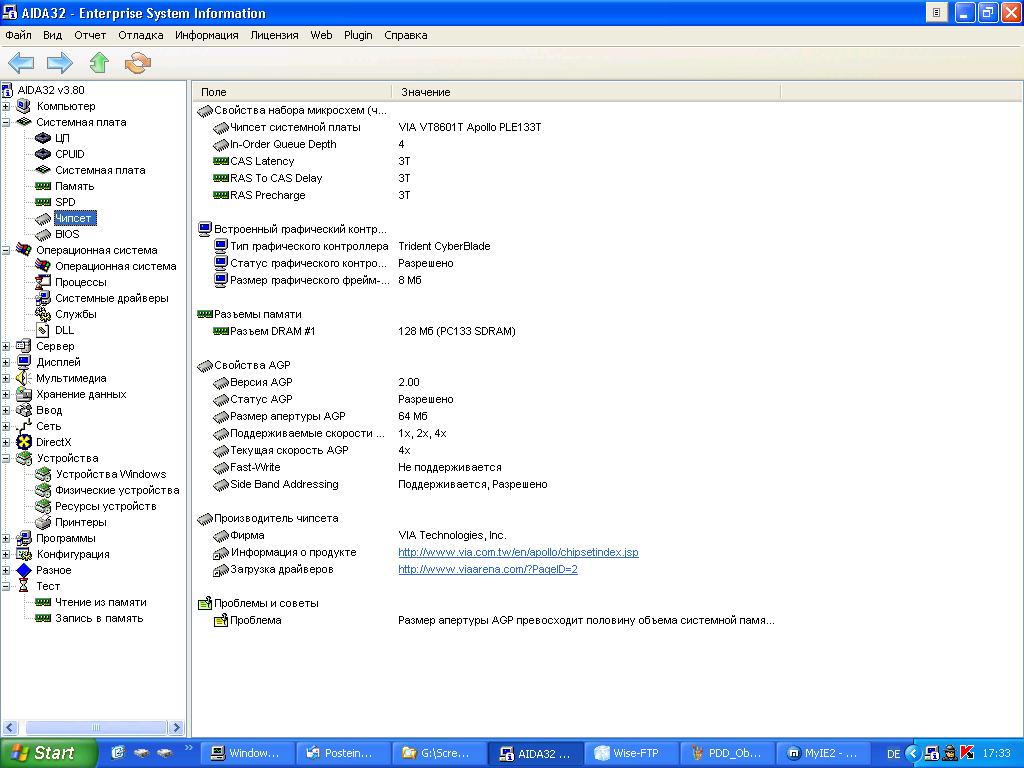The height and width of the screenshot is (768, 1024).
Task: Collapse the Системная плата root node
Action: click(x=6, y=122)
